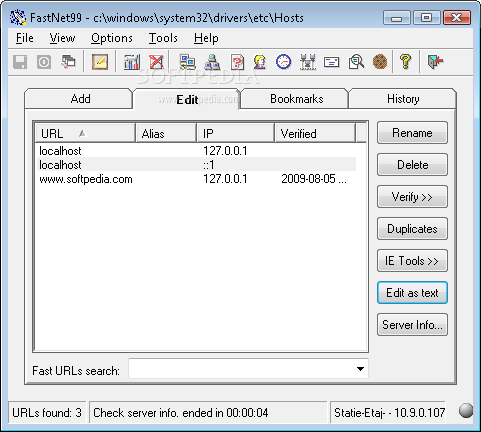Sort by the Alias column header
This screenshot has width=481, height=432.
[x=166, y=133]
